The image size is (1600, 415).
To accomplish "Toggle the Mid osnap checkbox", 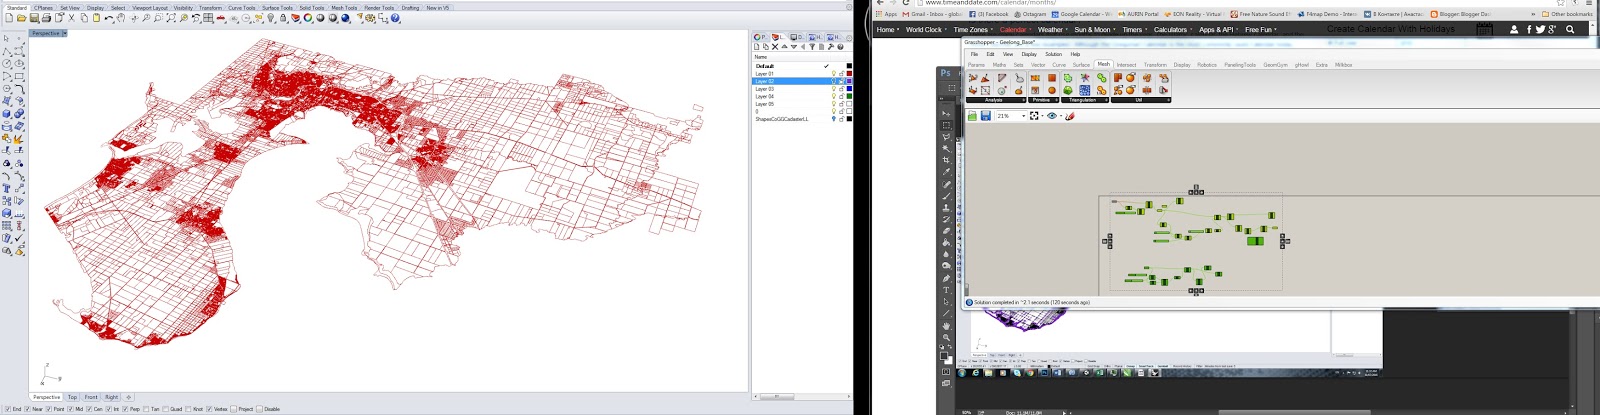I will click(x=70, y=409).
